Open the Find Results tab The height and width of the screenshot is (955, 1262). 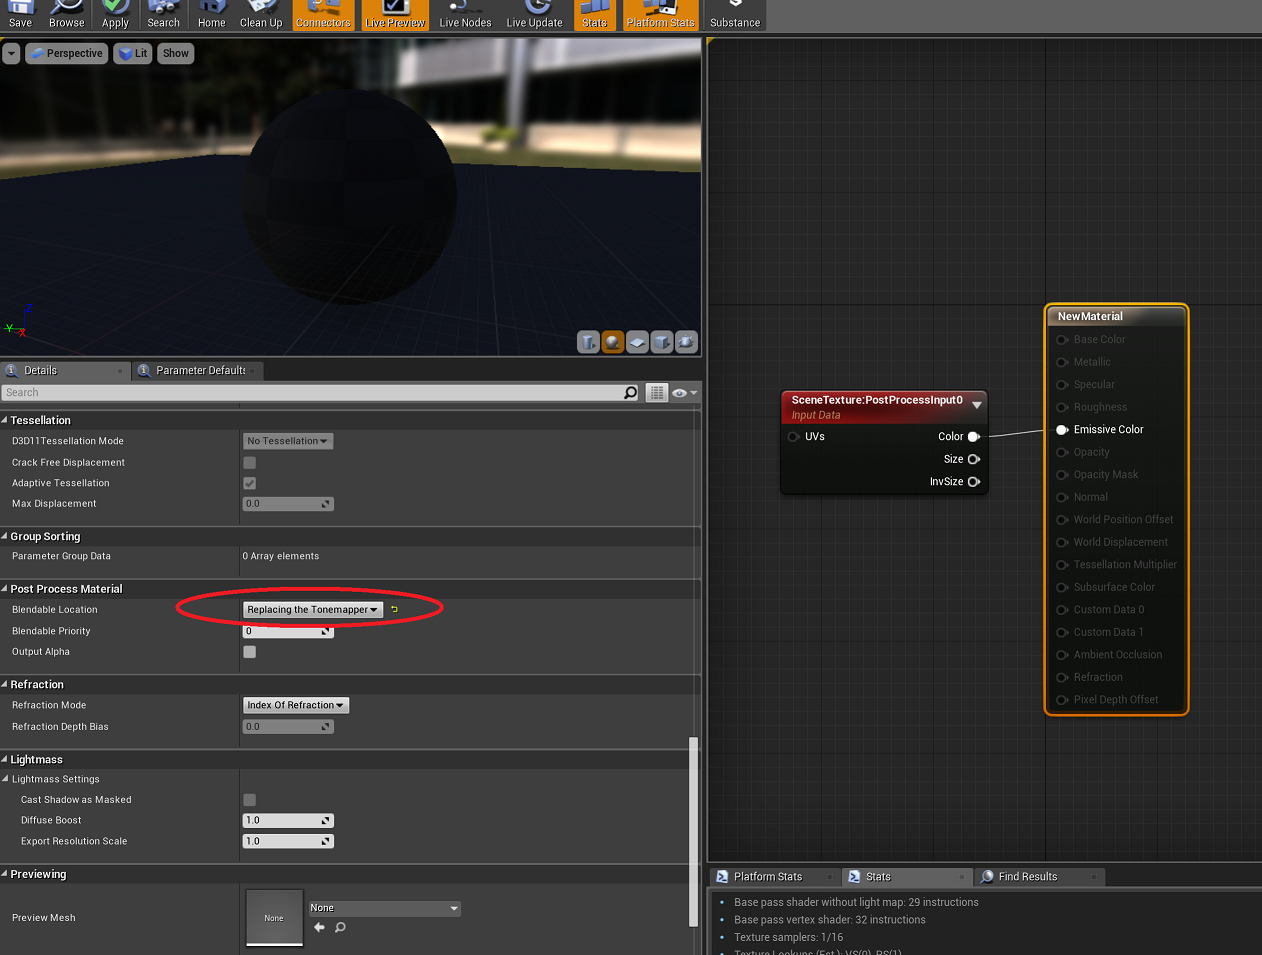tap(1028, 876)
